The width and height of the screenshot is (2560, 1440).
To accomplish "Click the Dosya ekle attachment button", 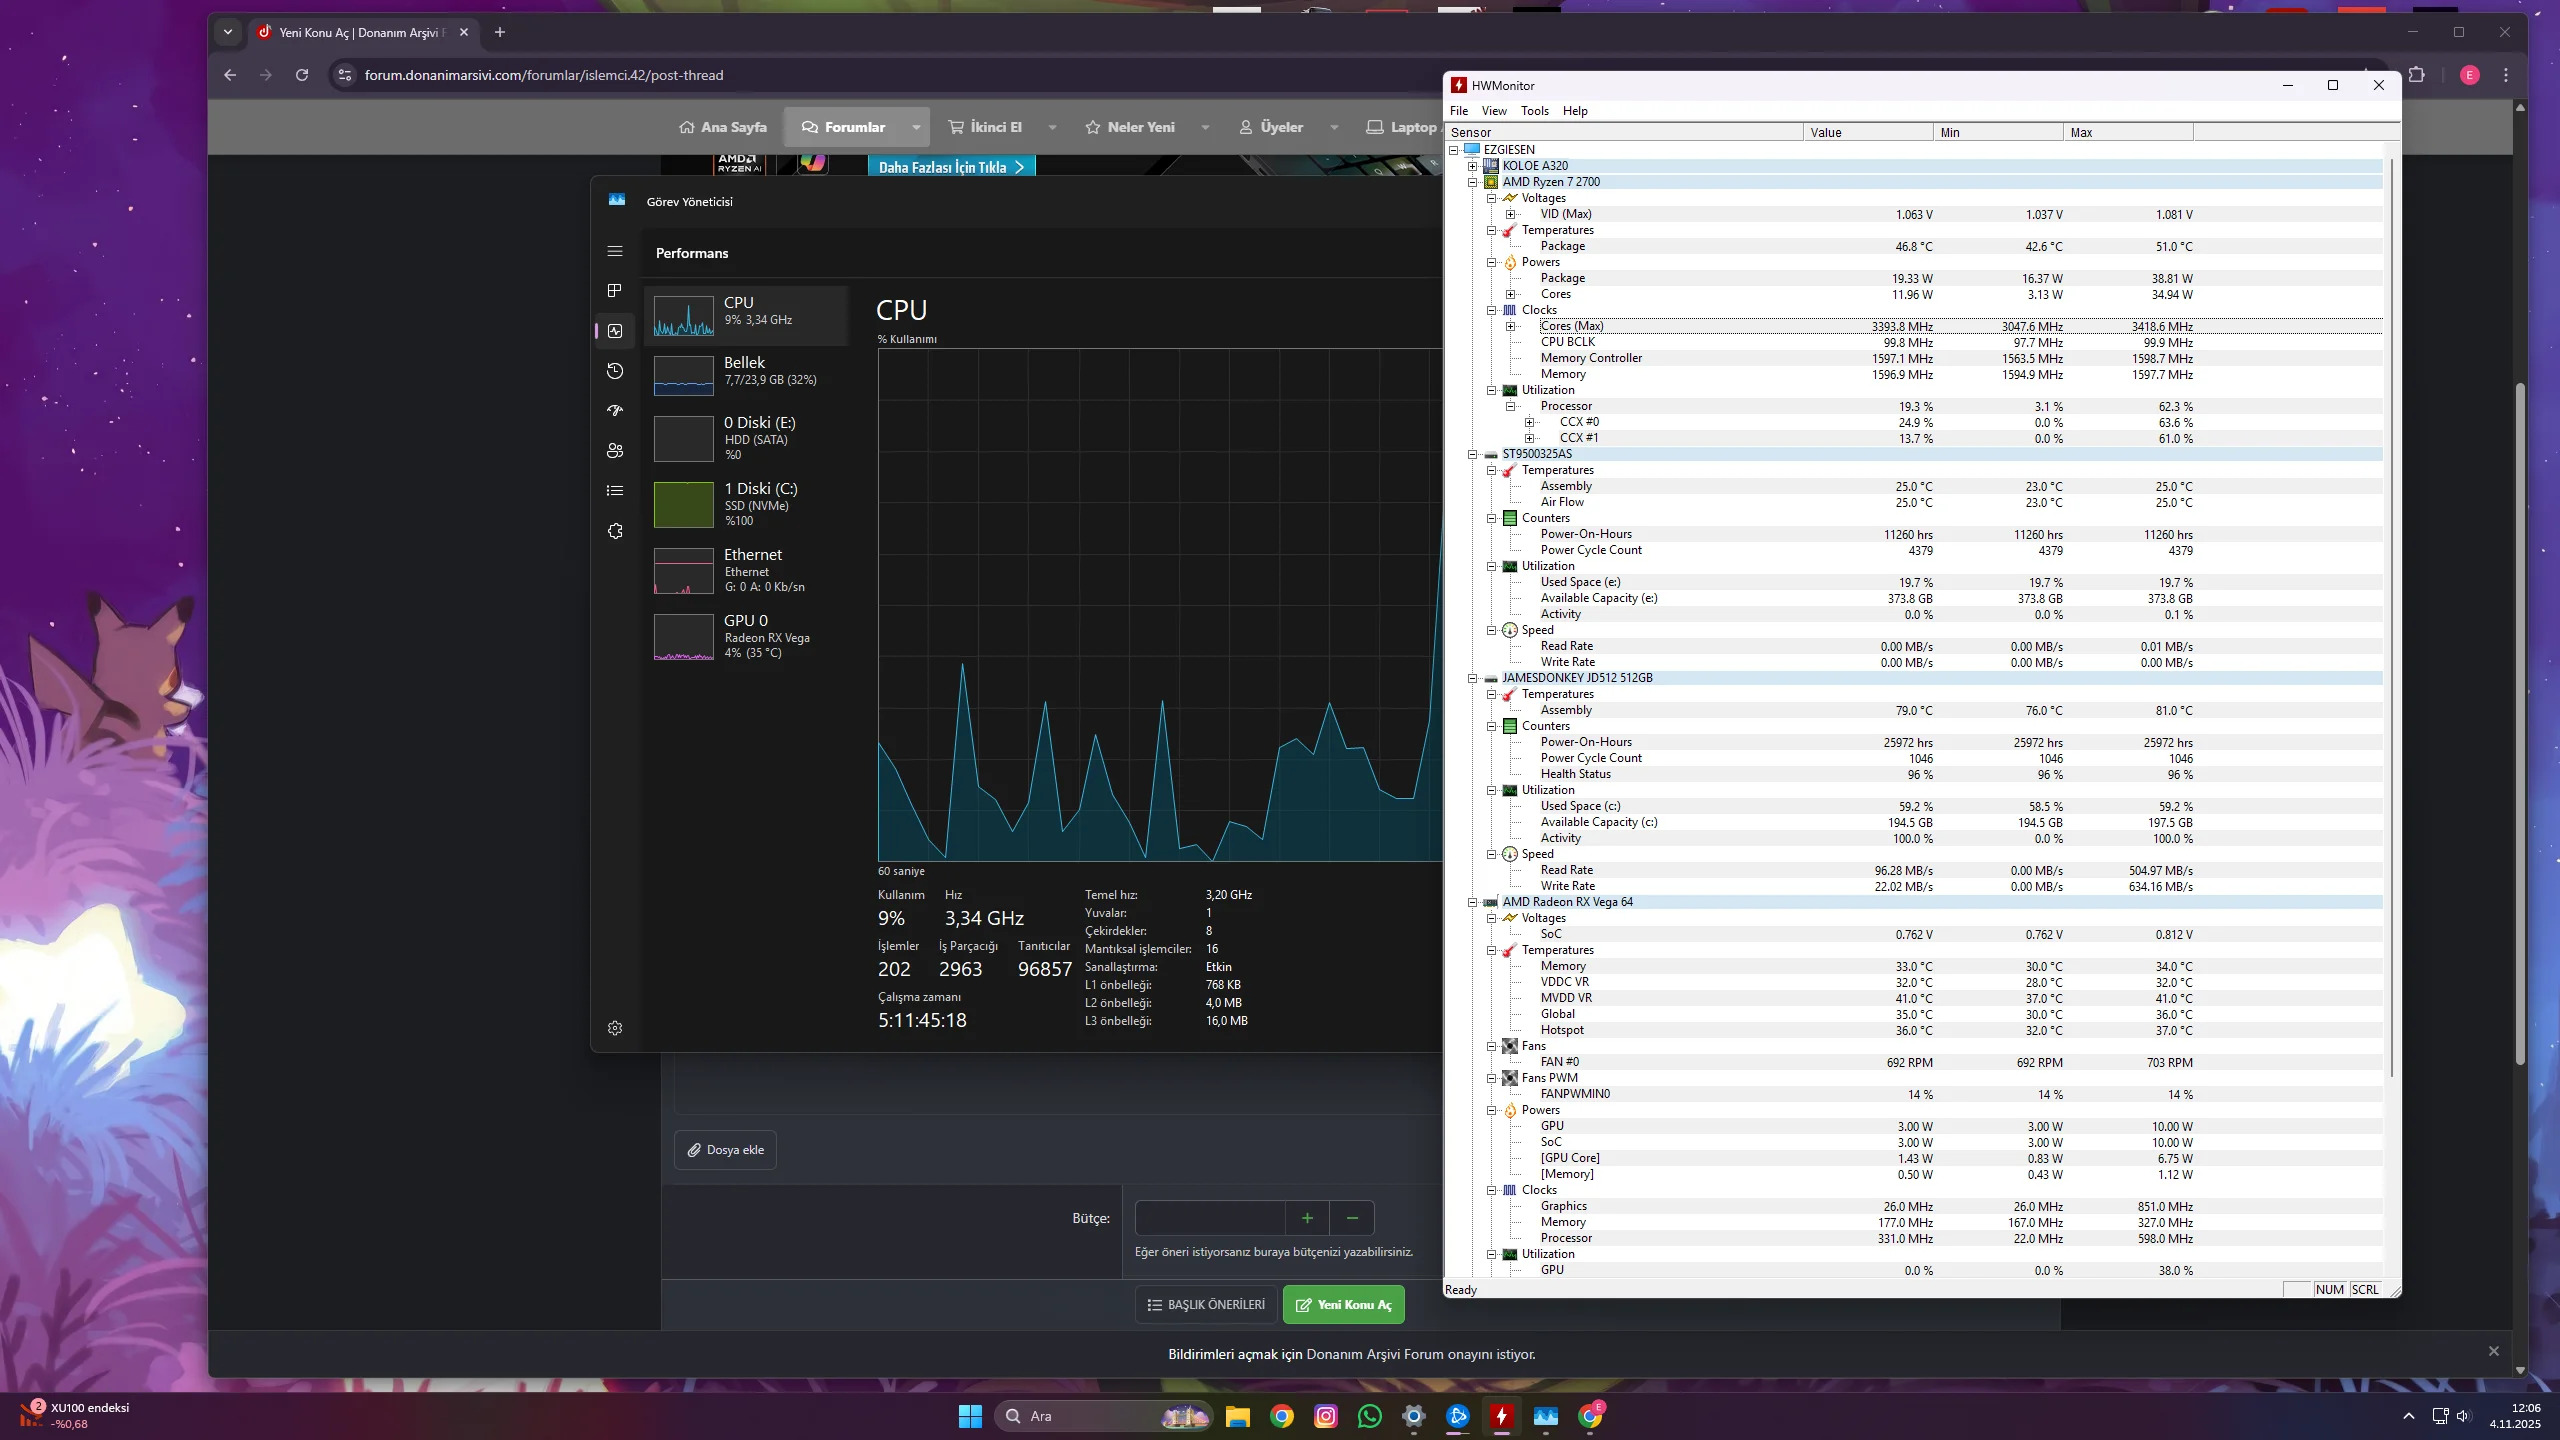I will (x=725, y=1150).
